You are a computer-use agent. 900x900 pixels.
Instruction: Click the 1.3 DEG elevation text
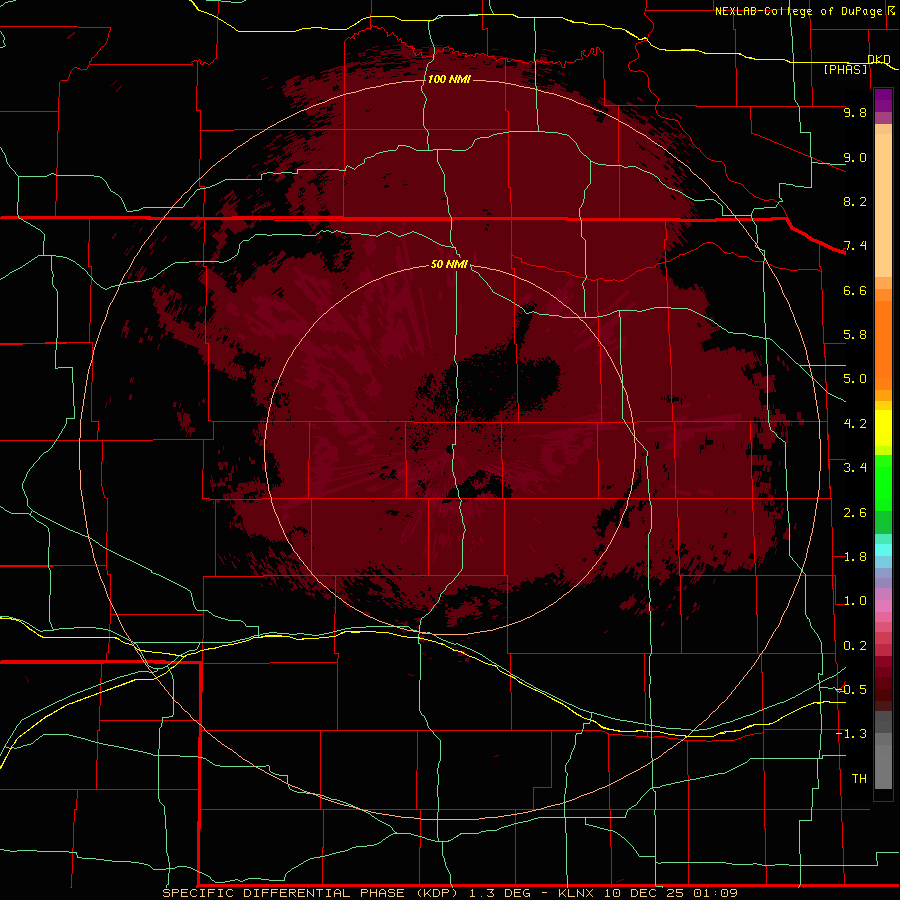[x=502, y=893]
